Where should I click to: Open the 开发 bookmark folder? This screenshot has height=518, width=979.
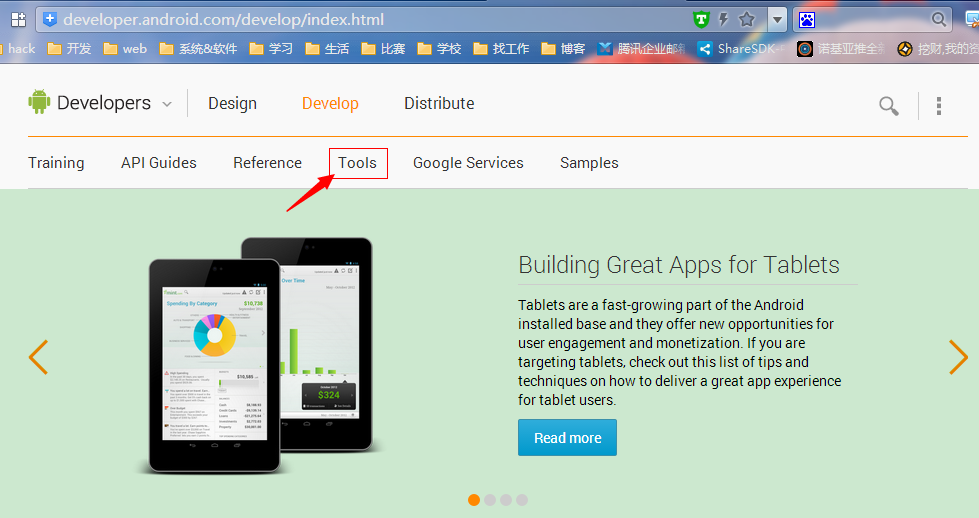(x=70, y=49)
